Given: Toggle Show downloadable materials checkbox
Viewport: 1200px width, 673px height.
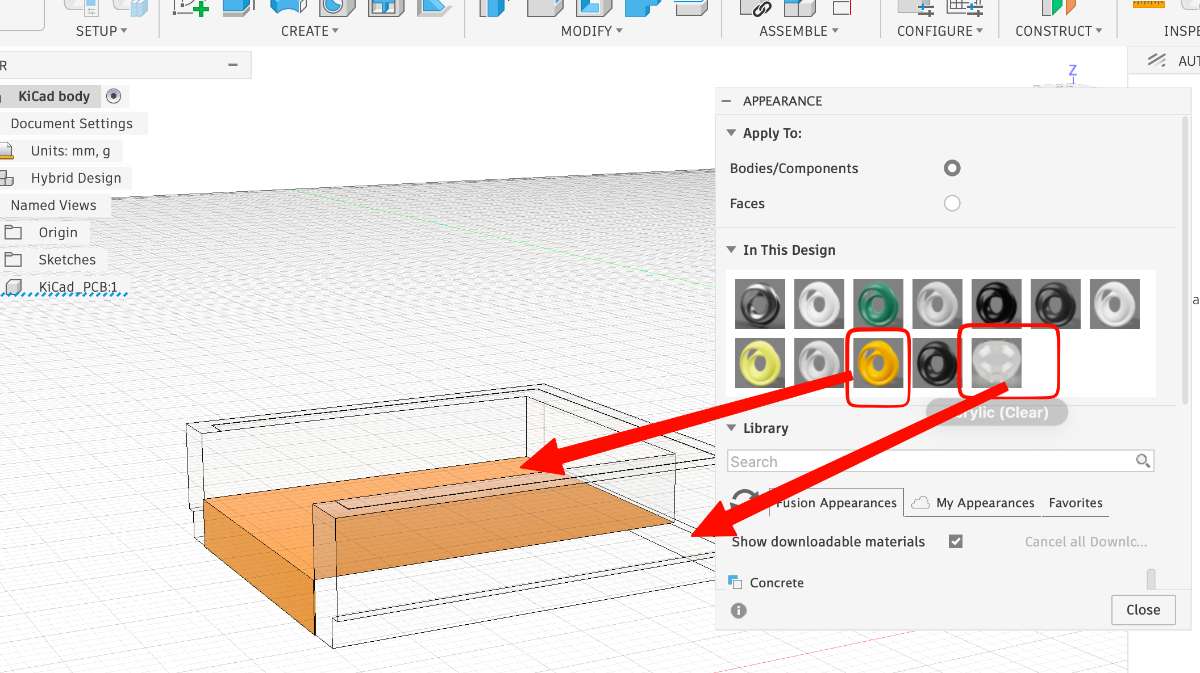Looking at the screenshot, I should tap(956, 541).
